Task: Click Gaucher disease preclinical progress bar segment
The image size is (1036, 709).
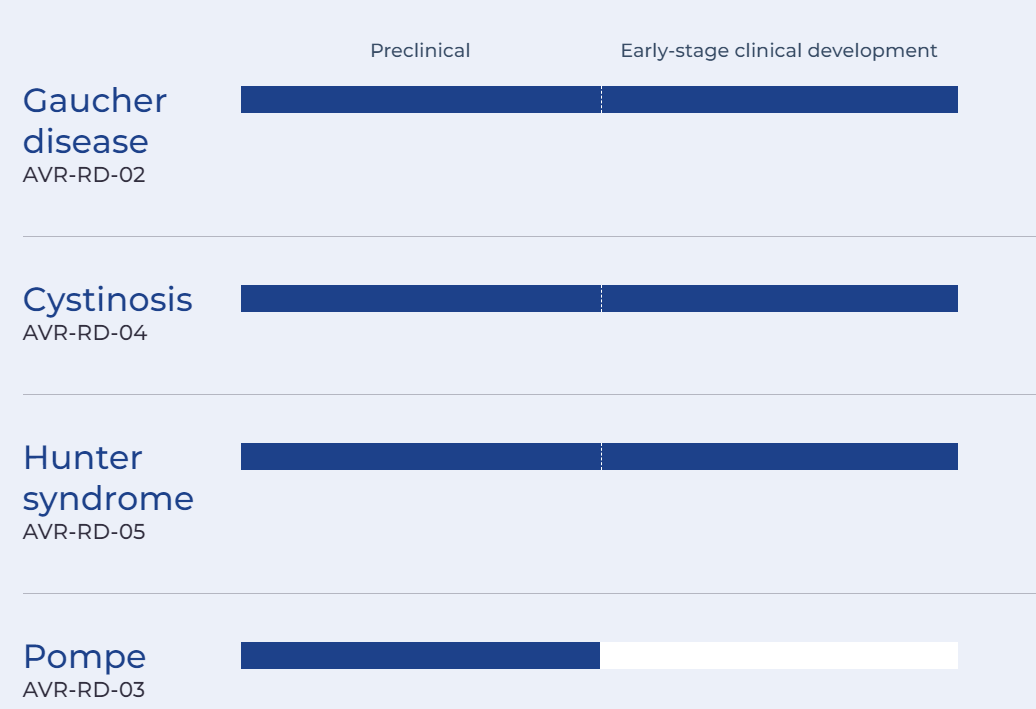Action: 421,99
